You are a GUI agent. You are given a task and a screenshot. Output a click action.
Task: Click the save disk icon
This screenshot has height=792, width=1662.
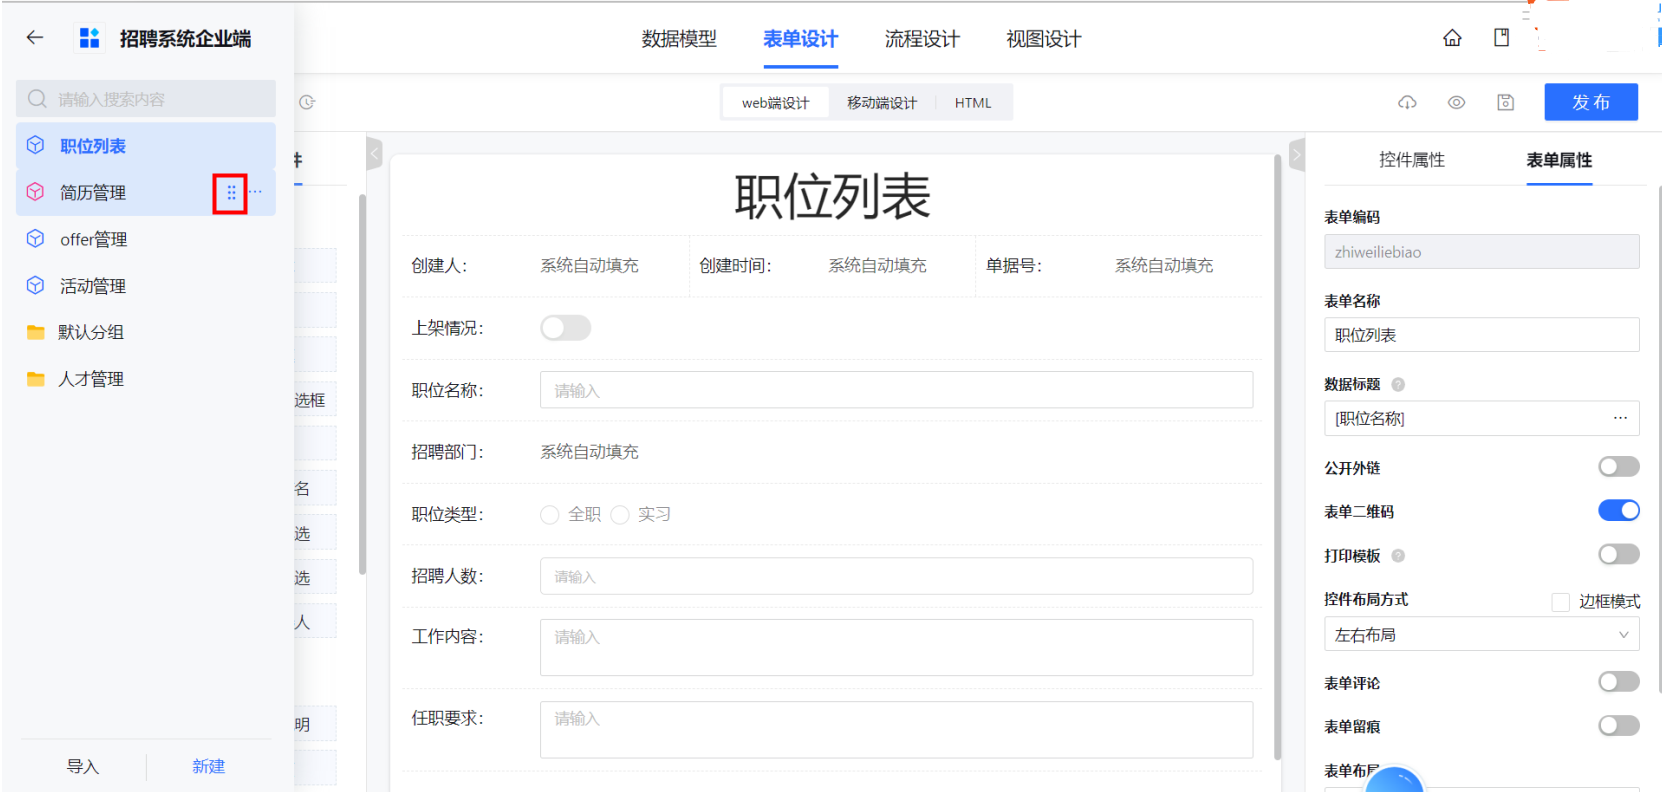pyautogui.click(x=1505, y=102)
